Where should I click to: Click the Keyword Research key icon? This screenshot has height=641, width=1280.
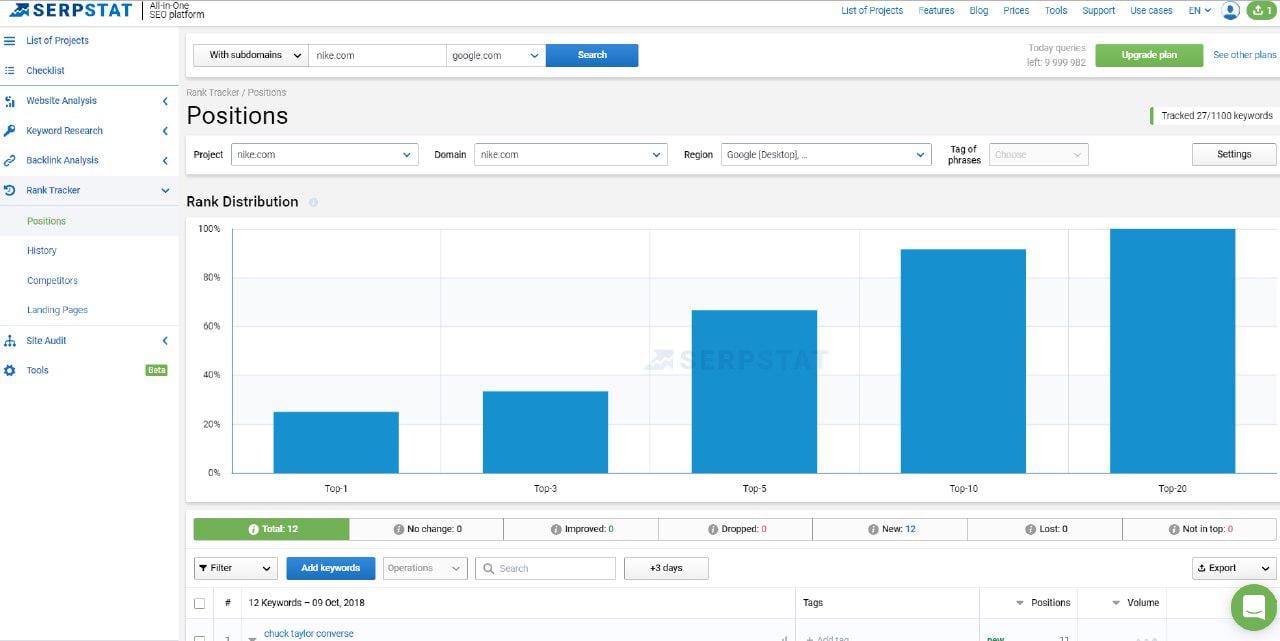click(x=10, y=131)
